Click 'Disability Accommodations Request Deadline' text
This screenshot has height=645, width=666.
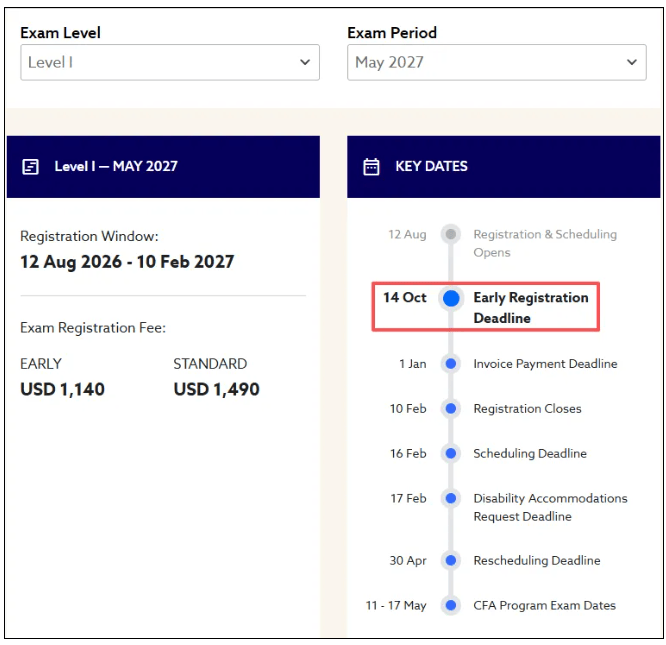coord(550,507)
